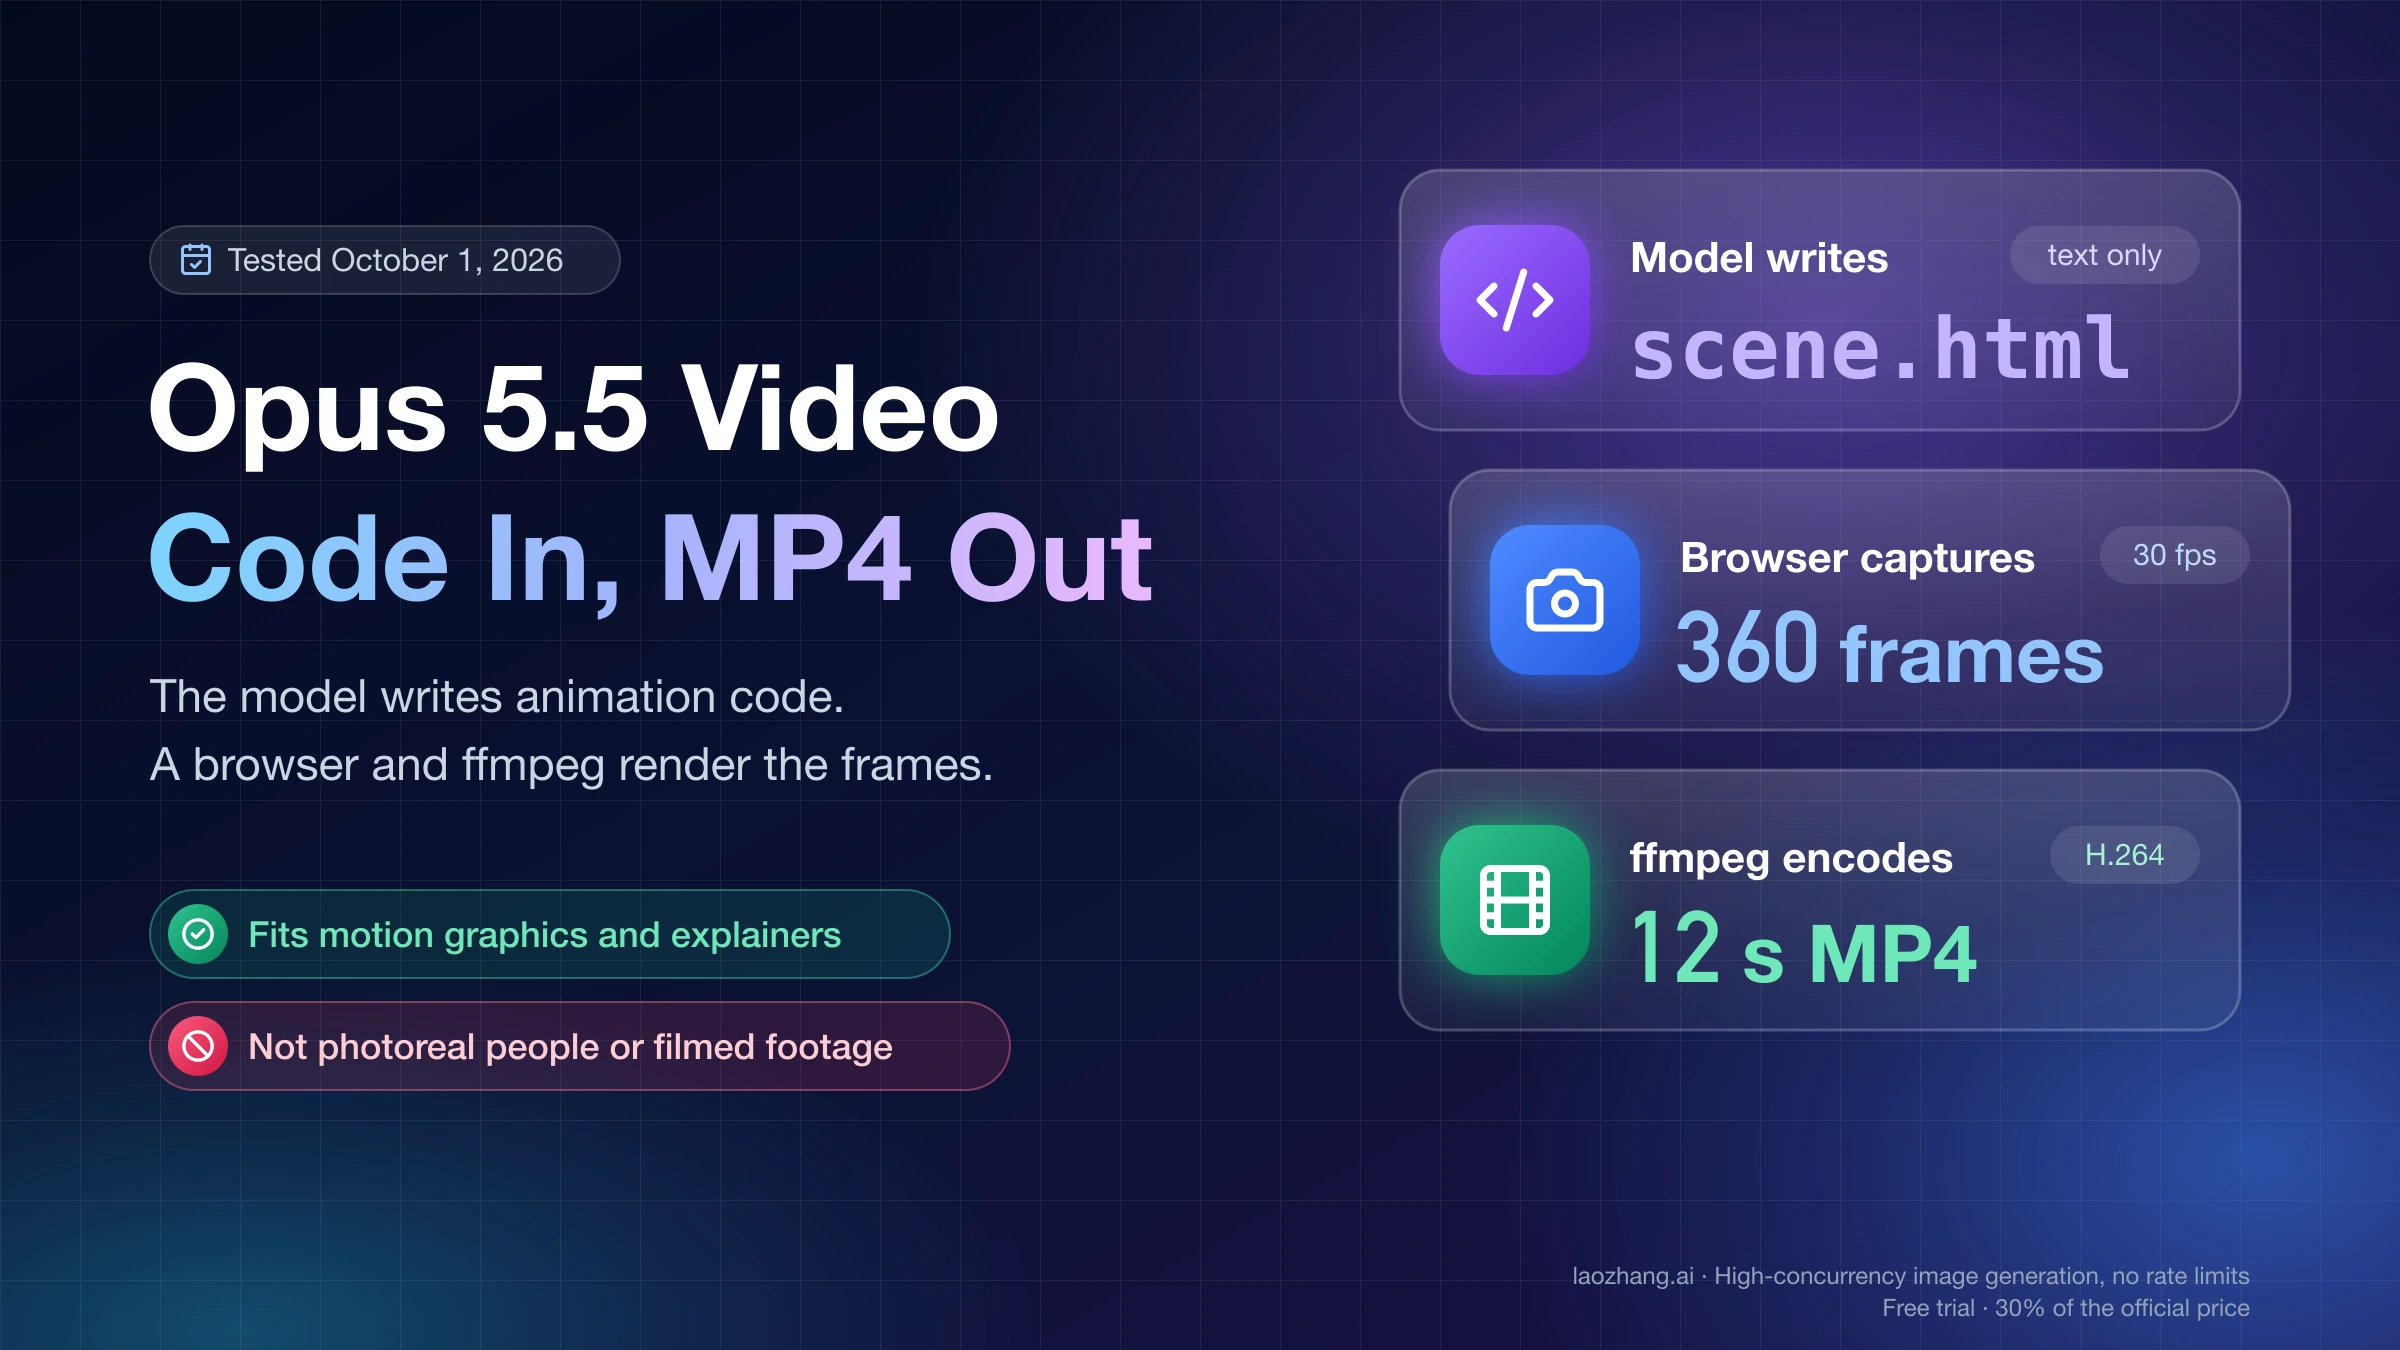Screen dimensions: 2400x1350
Task: Select the 'text only' badge
Action: point(2104,255)
